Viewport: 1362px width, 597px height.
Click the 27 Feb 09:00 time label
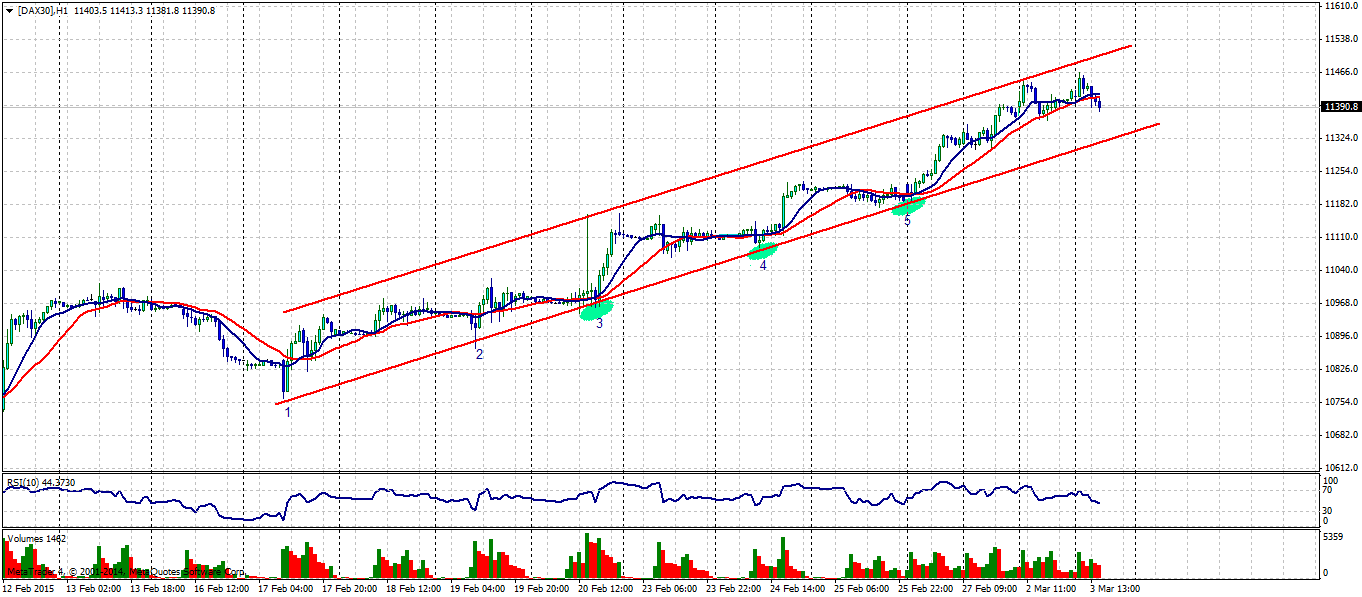[x=989, y=590]
